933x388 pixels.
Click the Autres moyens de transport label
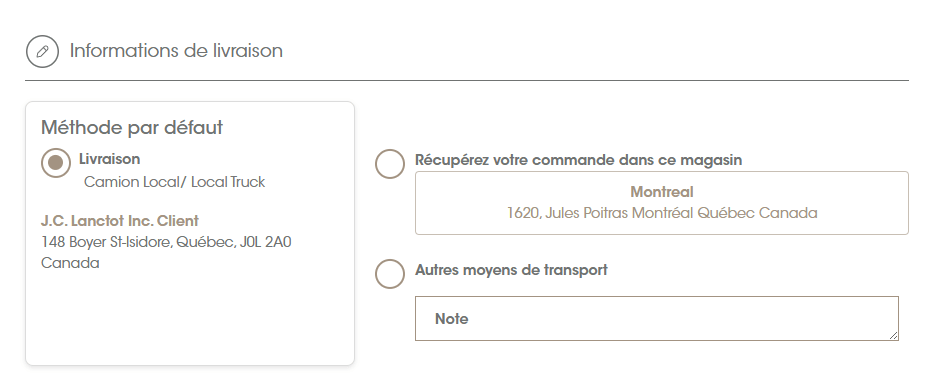[511, 270]
